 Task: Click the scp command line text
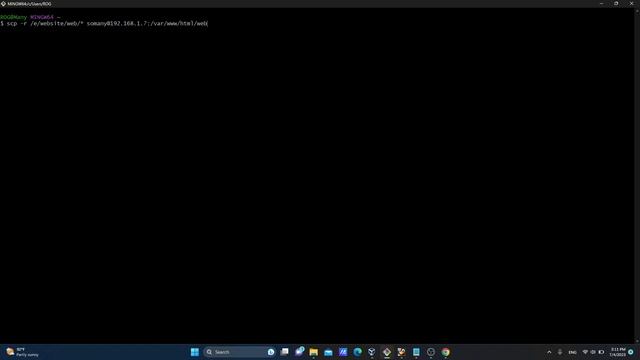click(x=107, y=24)
